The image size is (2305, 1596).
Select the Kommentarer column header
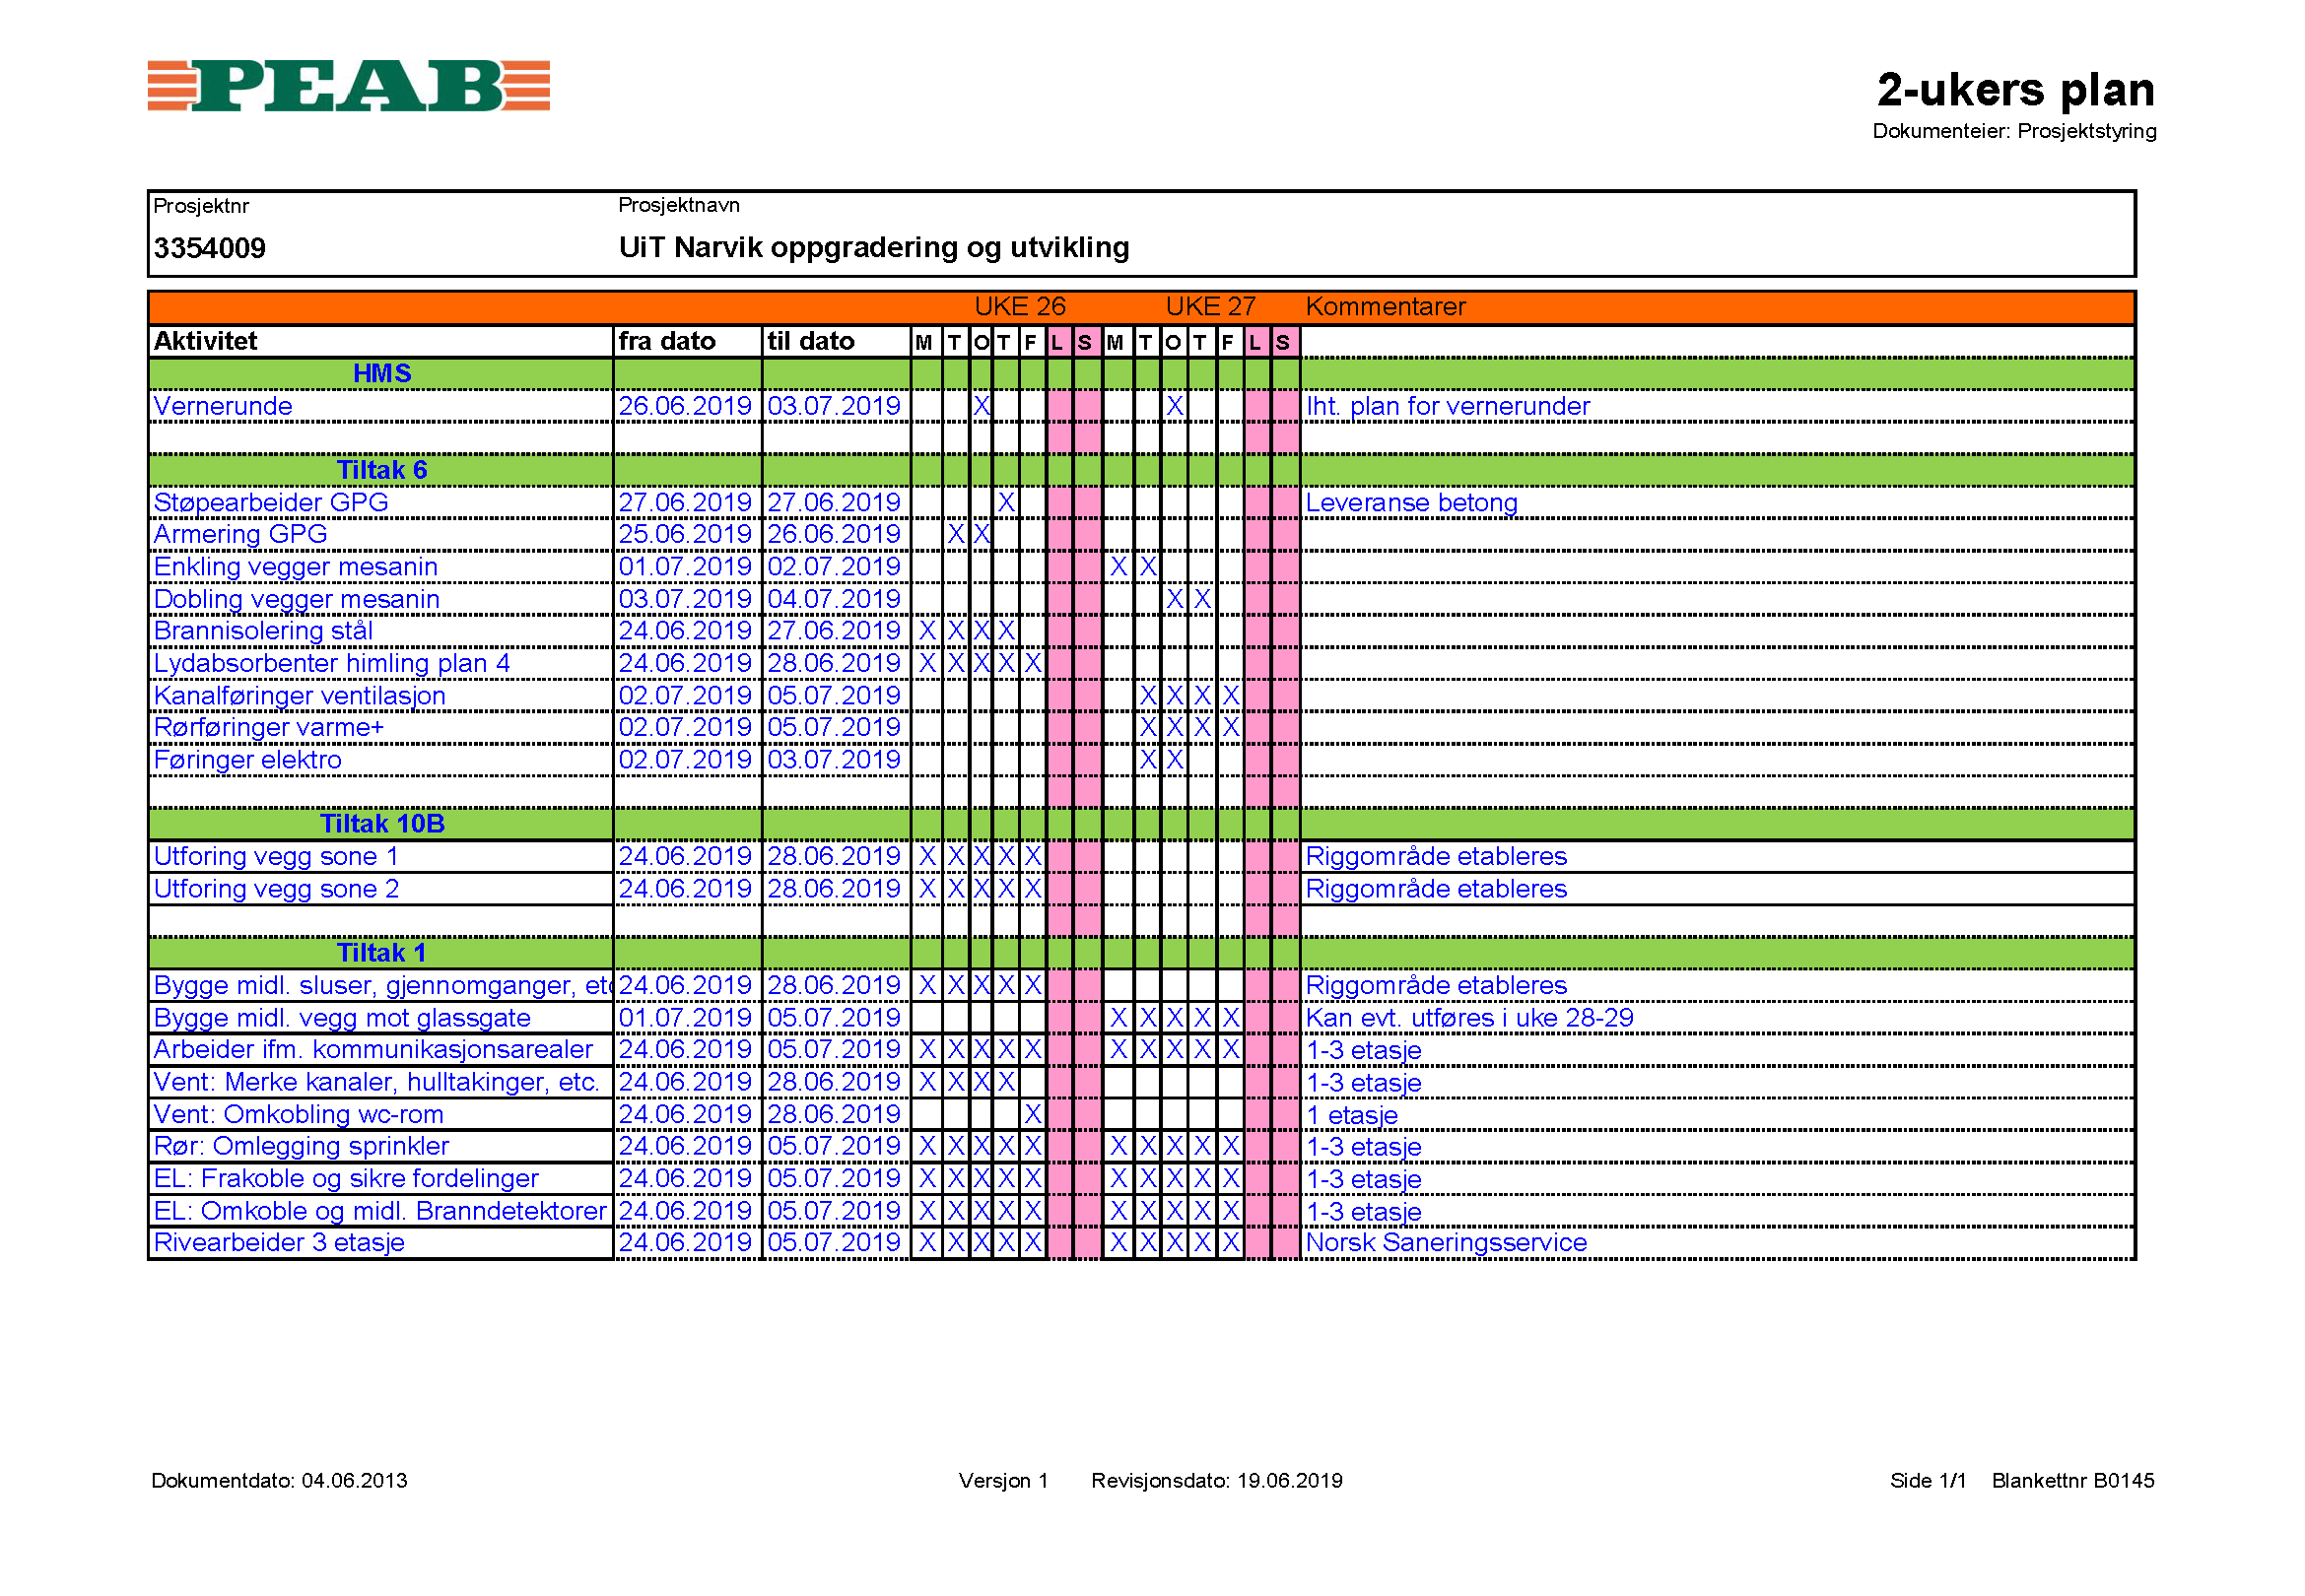1385,307
